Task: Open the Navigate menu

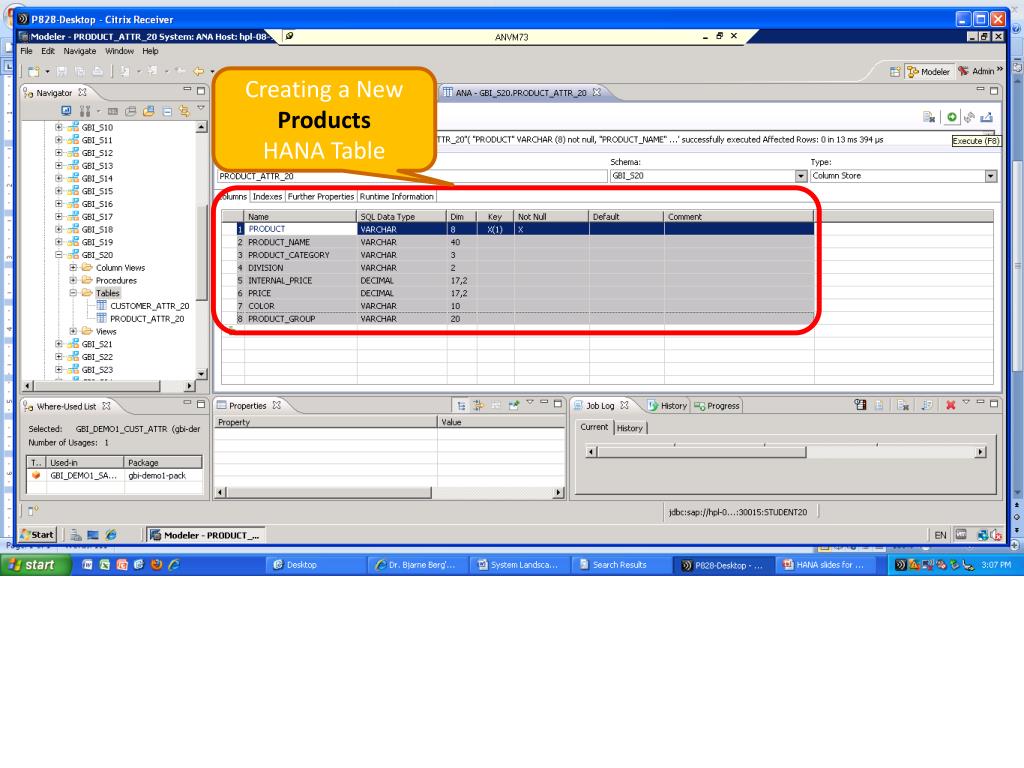Action: [x=80, y=51]
